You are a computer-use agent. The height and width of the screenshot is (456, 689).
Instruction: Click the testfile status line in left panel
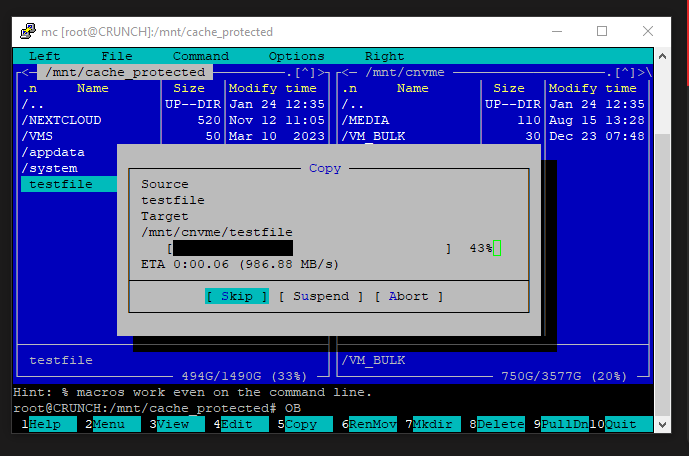[61, 360]
